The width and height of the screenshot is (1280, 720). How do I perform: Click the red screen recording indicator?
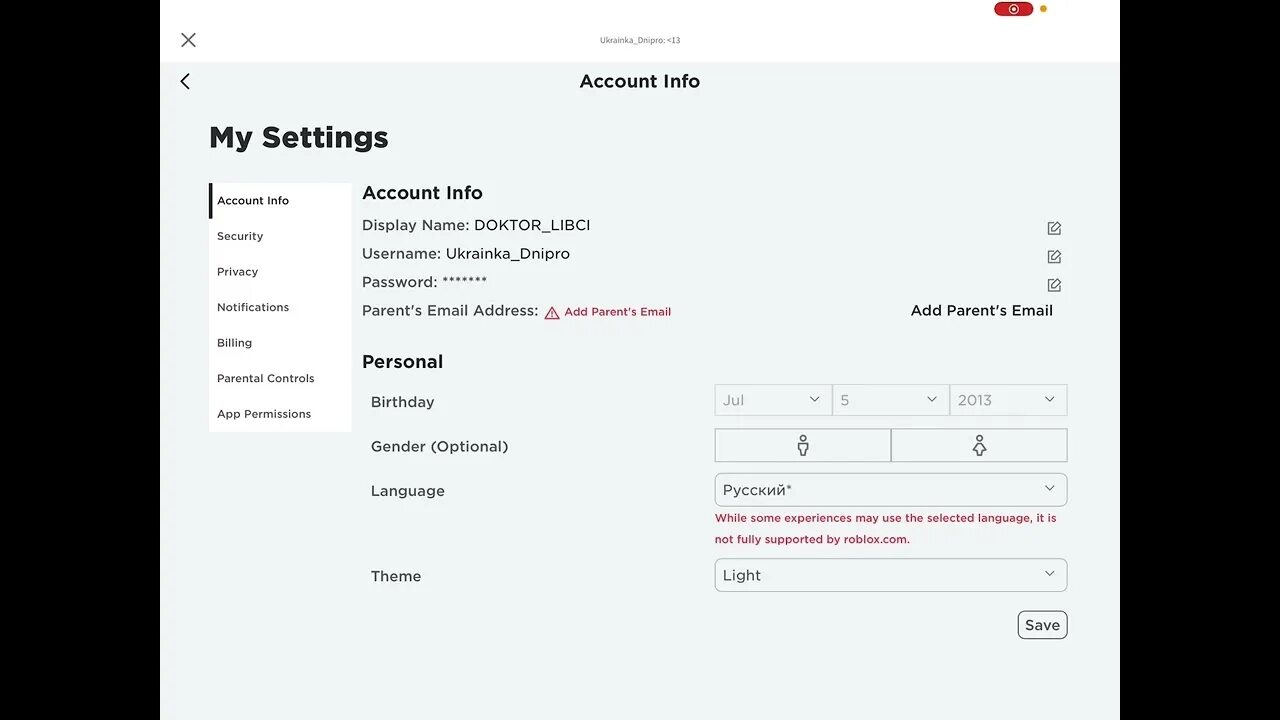[x=1013, y=9]
